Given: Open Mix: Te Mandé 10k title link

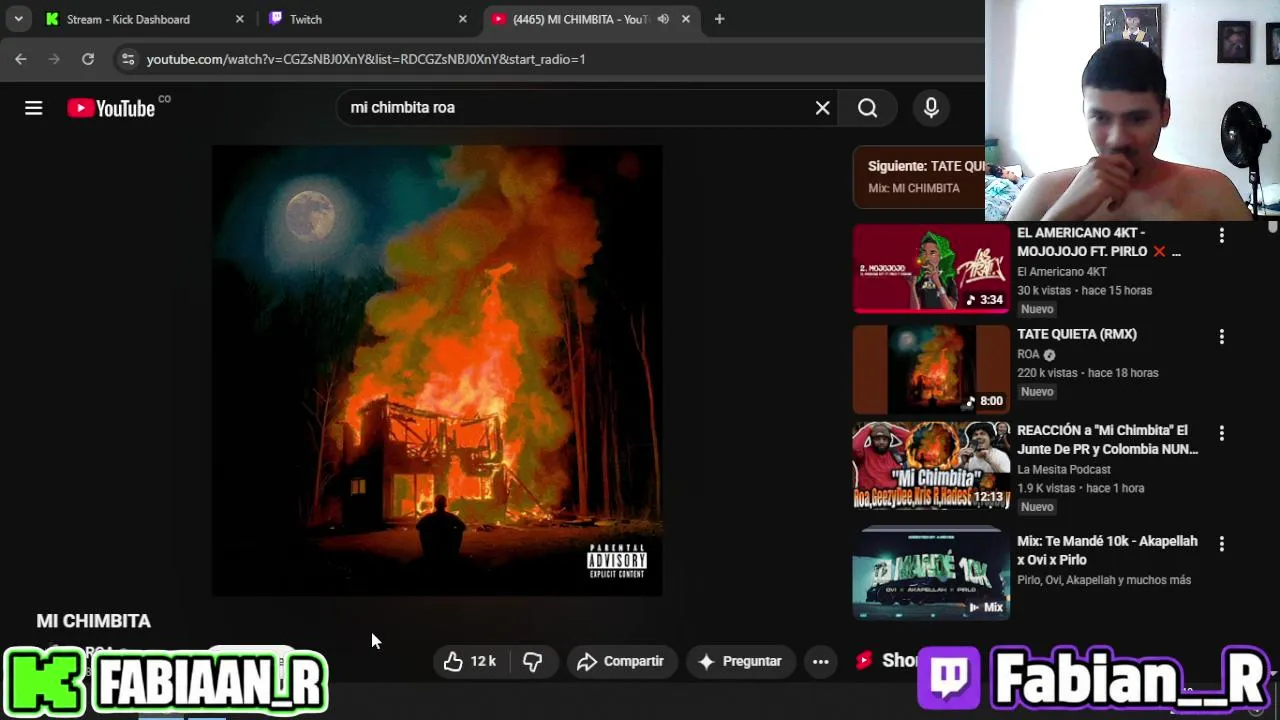Looking at the screenshot, I should tap(1107, 550).
